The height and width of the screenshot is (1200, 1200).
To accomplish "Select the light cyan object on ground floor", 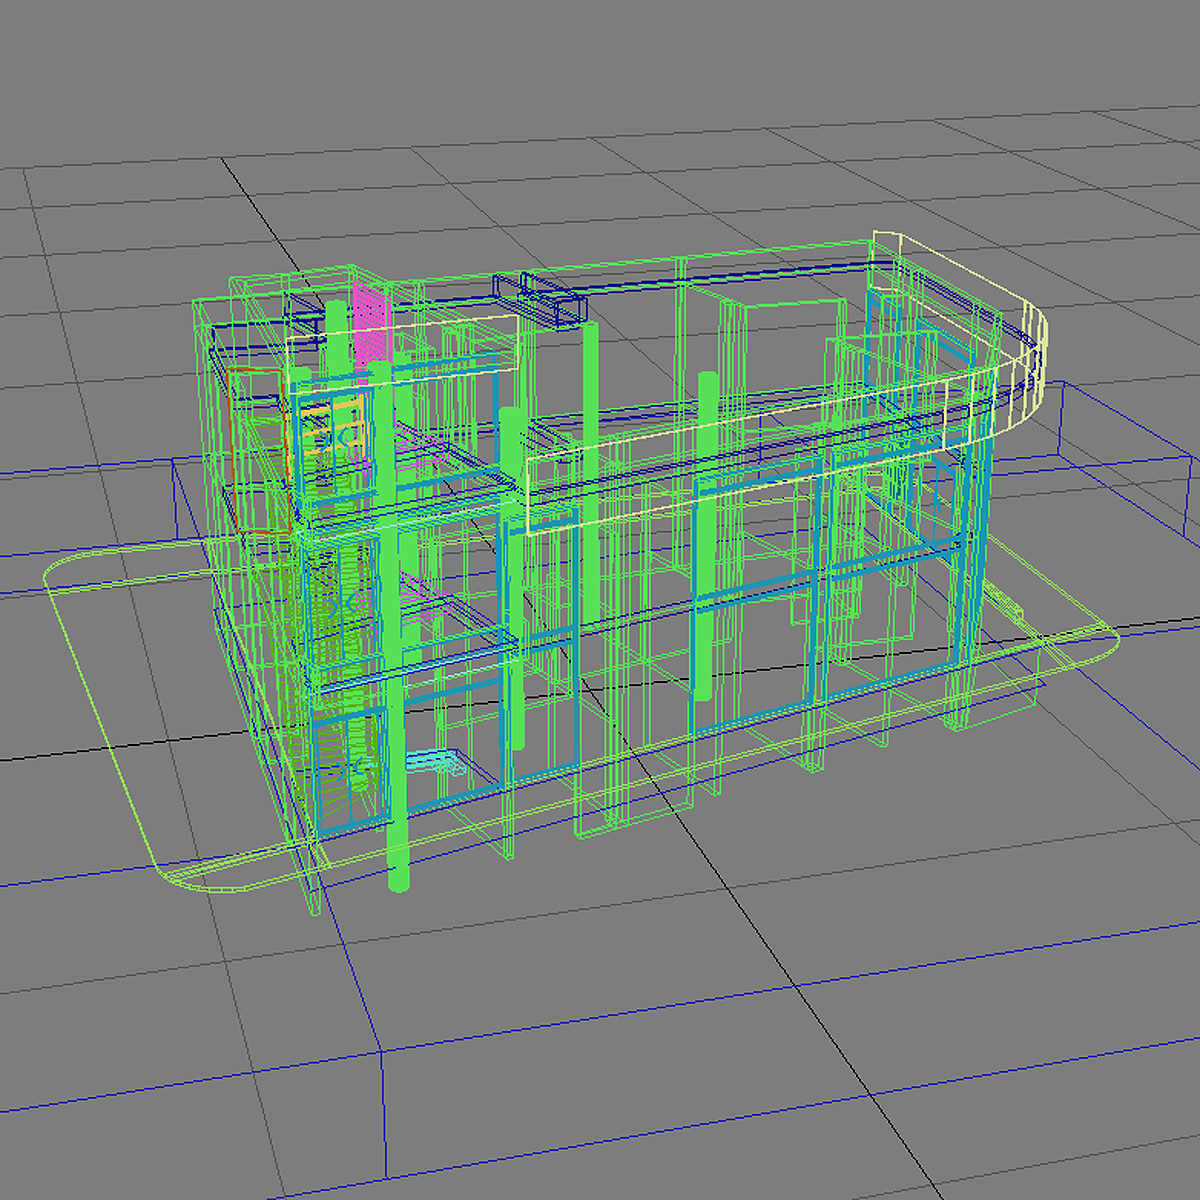I will click(x=434, y=762).
